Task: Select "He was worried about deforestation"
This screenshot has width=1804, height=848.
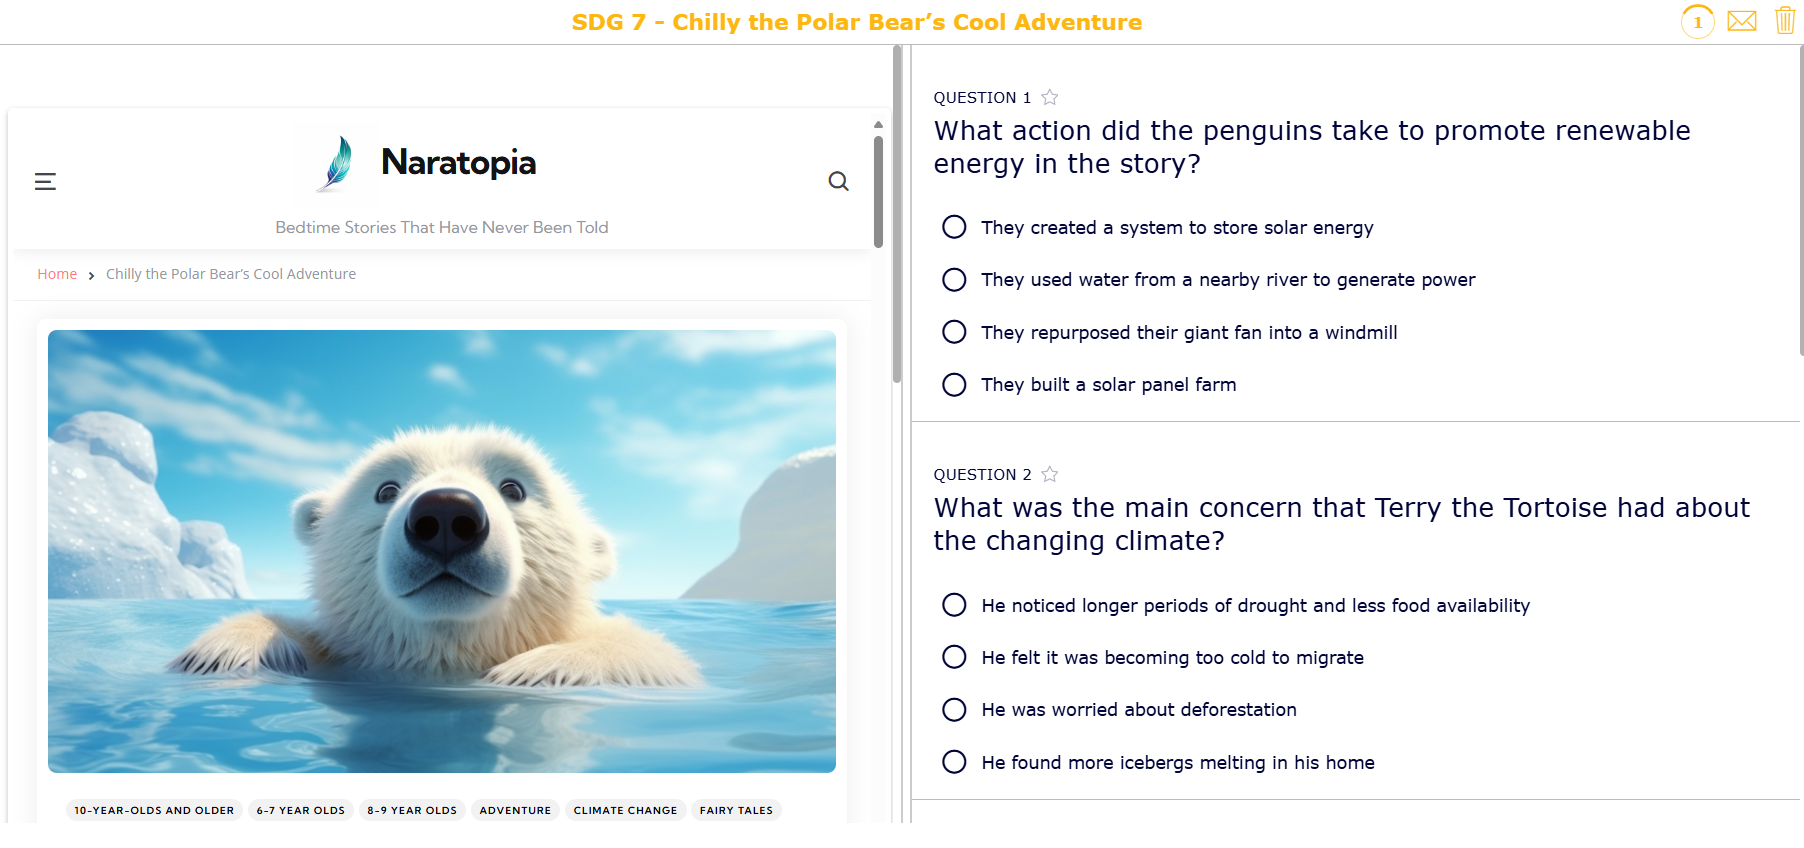Action: point(954,710)
